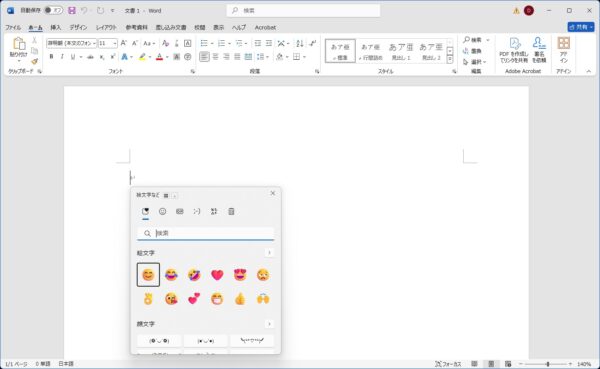This screenshot has width=600, height=369.
Task: Open font name dropdown
Action: tap(94, 43)
